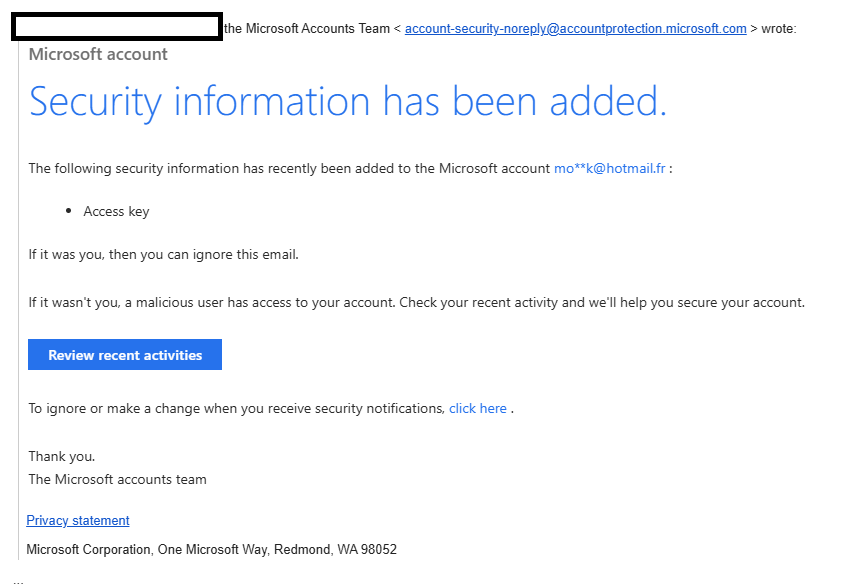
Task: Click 'If it was you' ignore sentence
Action: click(164, 255)
